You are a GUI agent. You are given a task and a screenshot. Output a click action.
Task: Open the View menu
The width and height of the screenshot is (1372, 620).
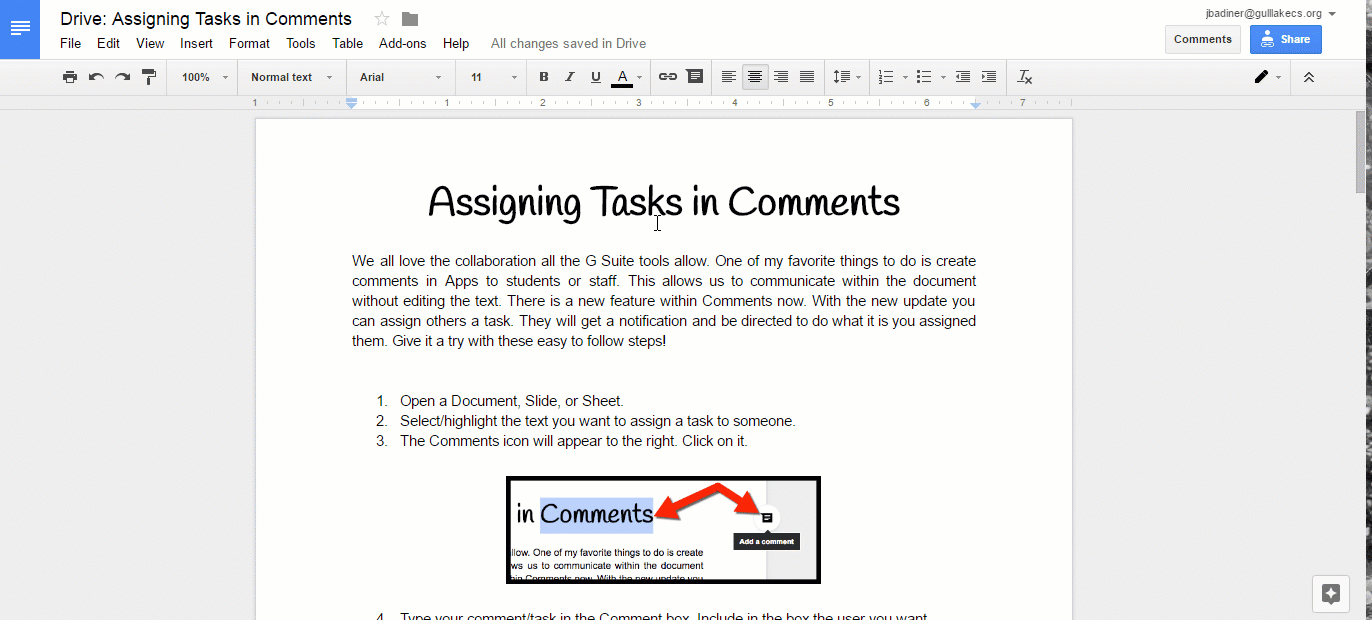pyautogui.click(x=150, y=43)
